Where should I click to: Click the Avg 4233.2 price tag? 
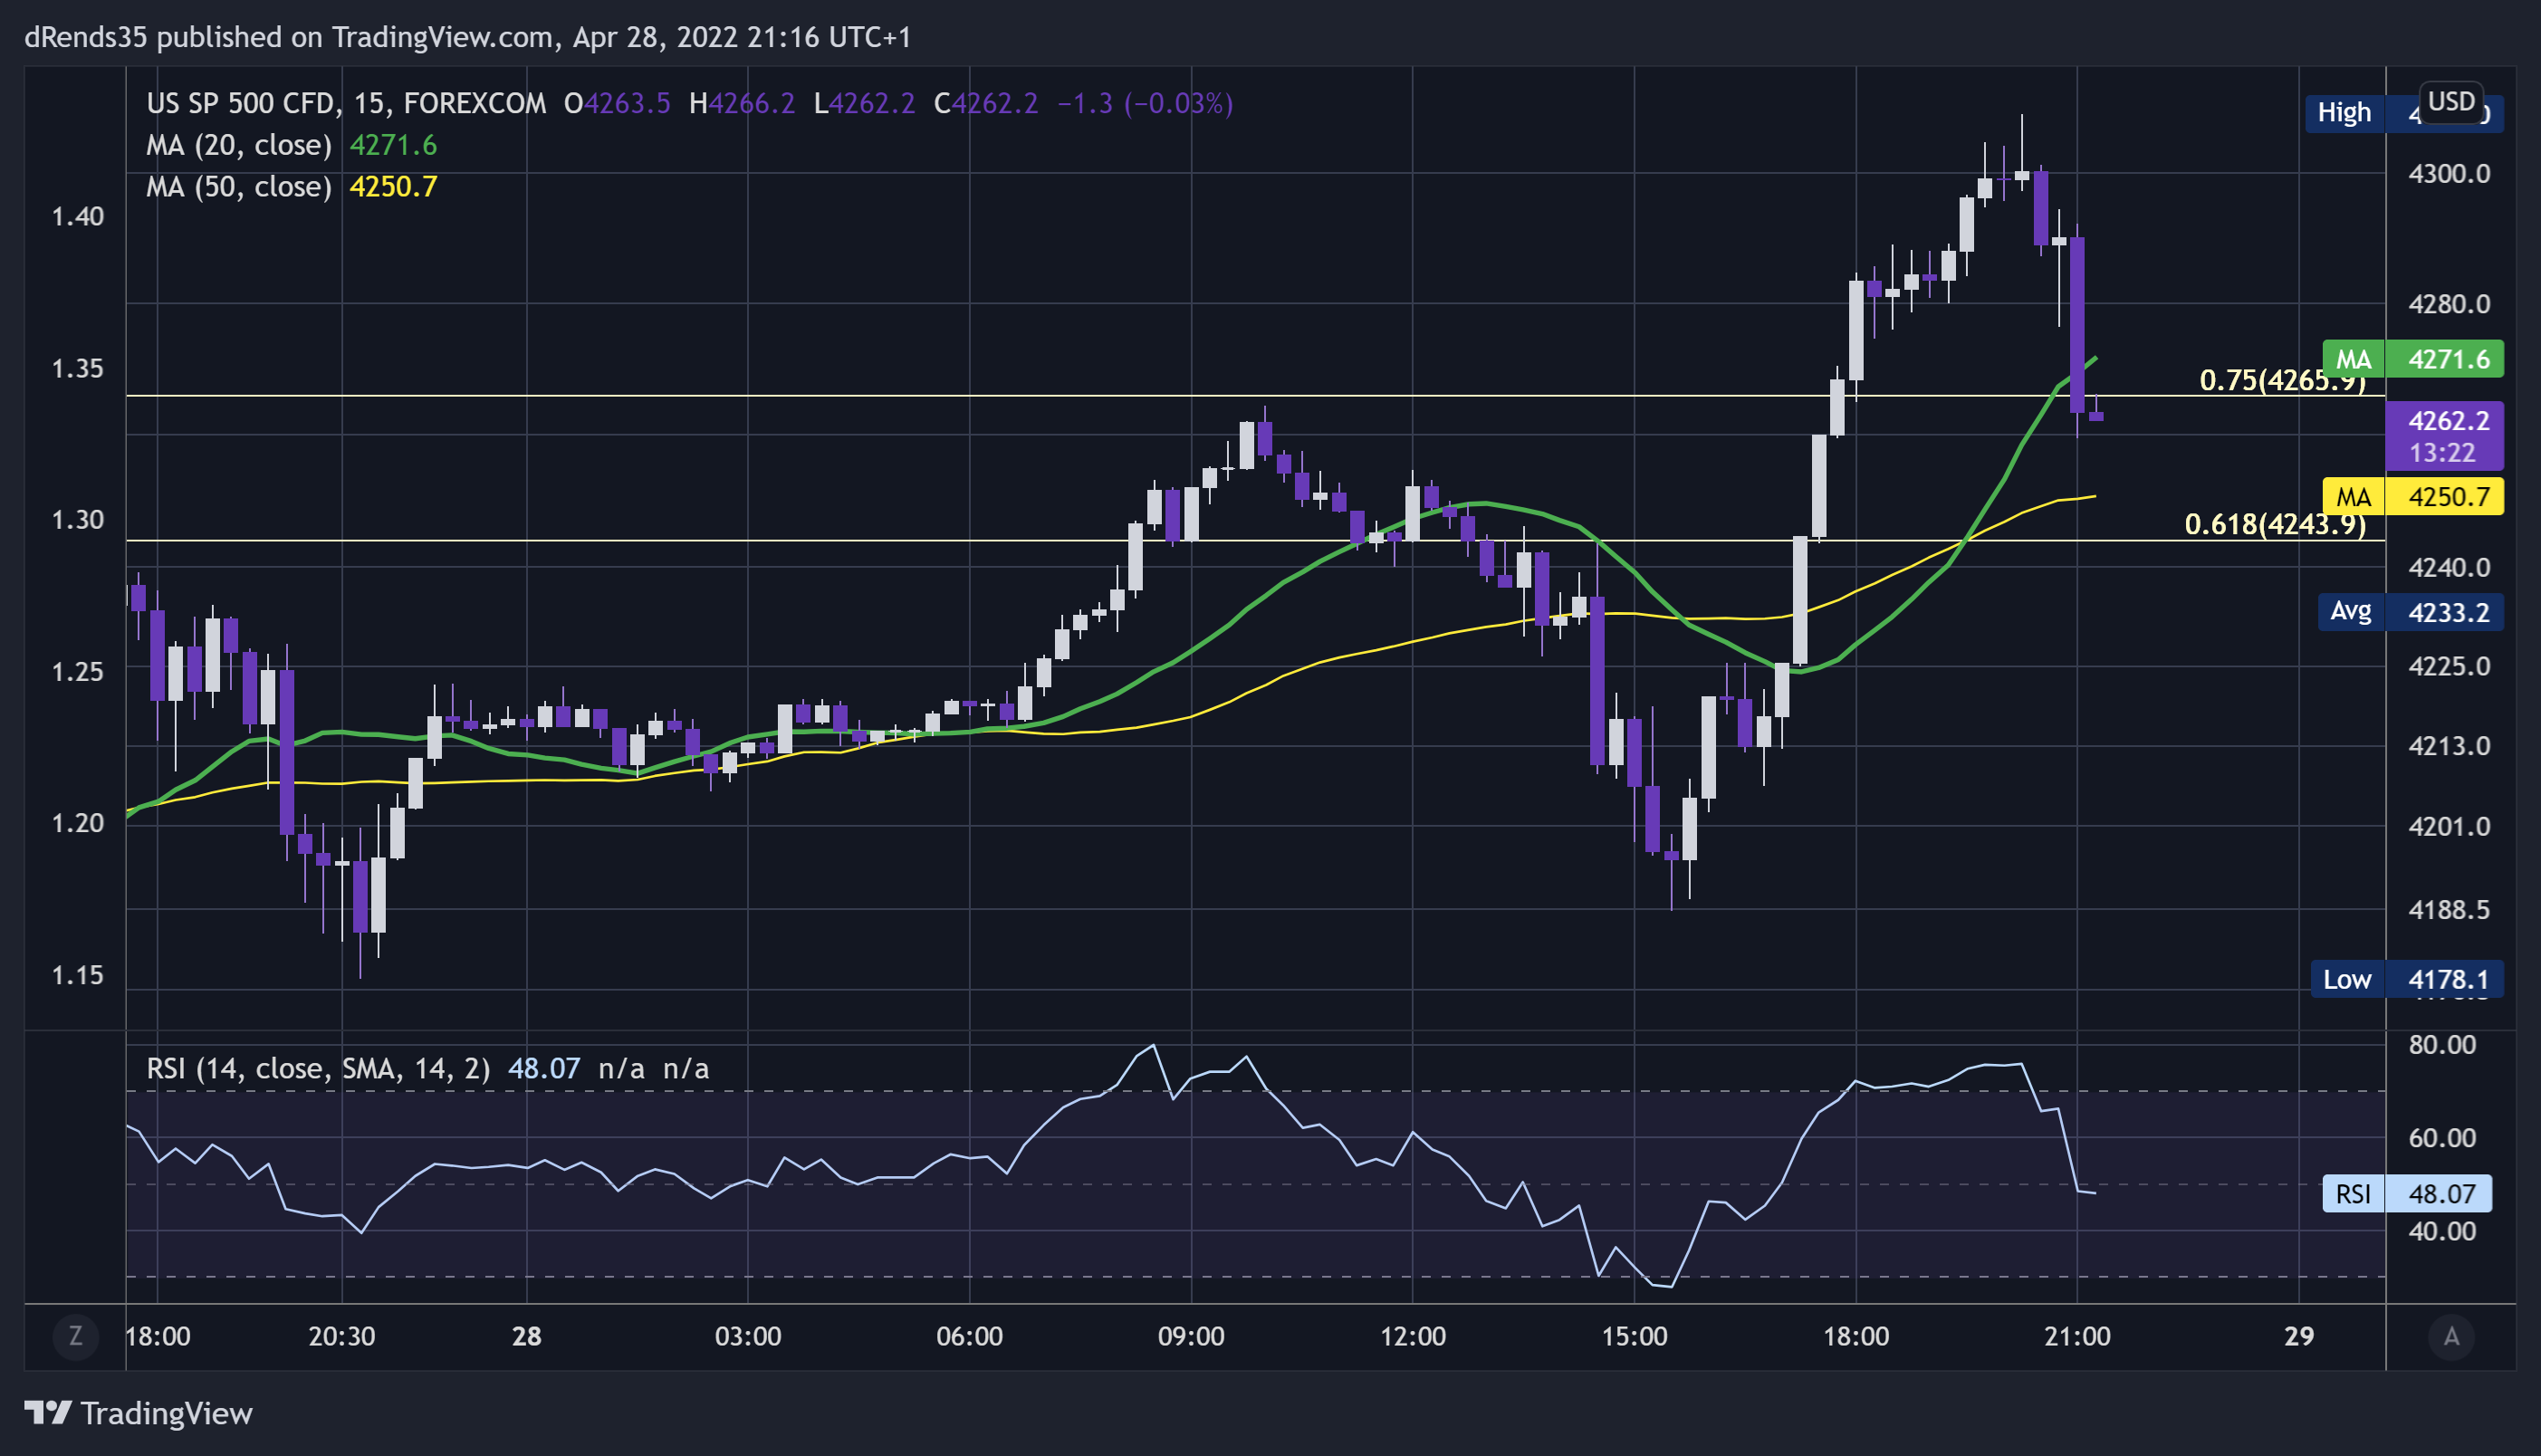coord(2410,612)
